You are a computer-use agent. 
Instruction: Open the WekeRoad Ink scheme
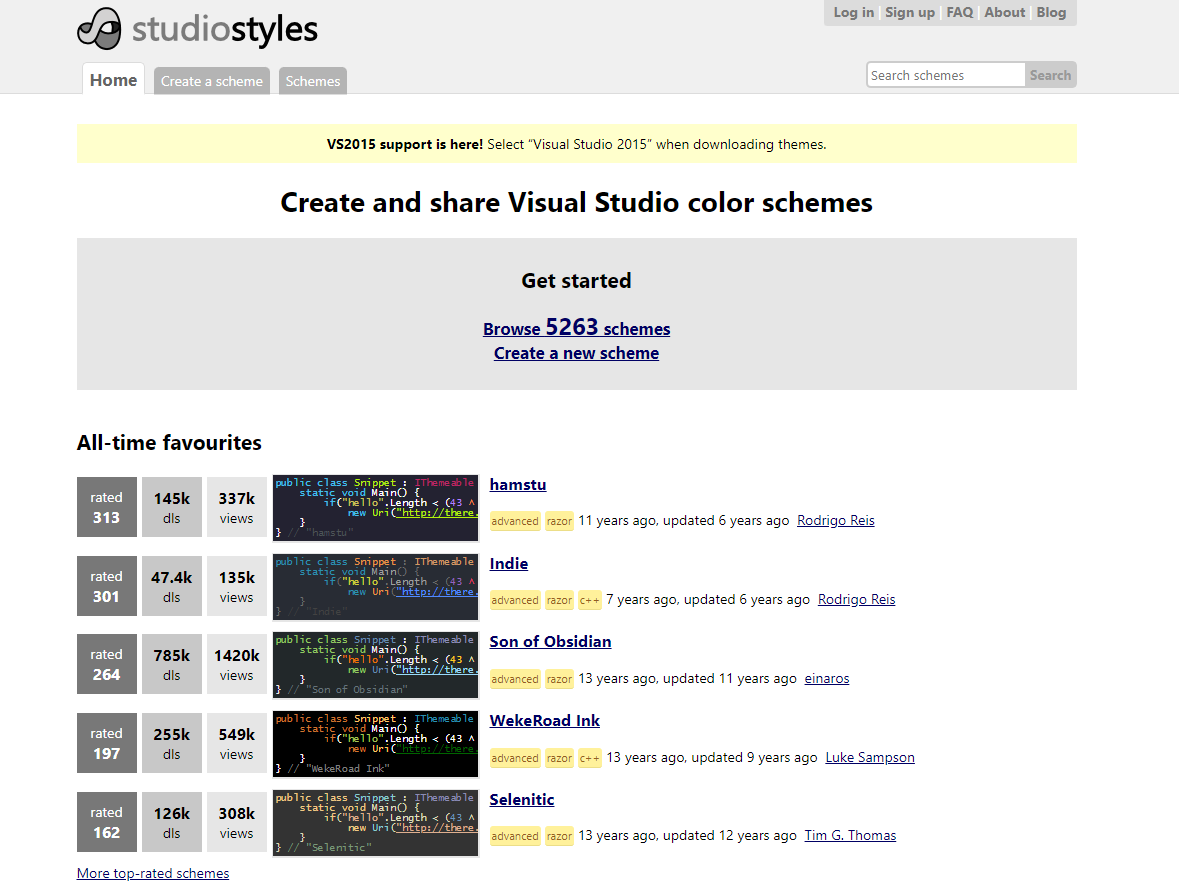(544, 721)
